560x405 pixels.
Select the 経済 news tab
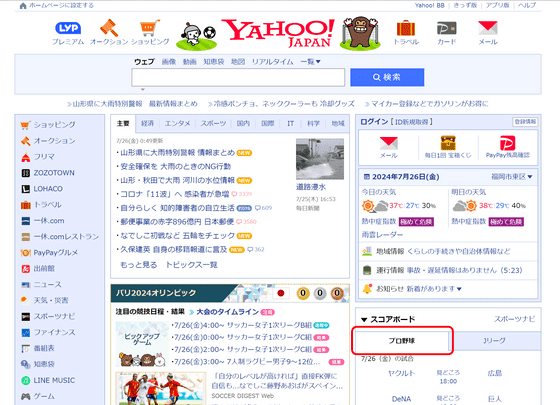[148, 124]
